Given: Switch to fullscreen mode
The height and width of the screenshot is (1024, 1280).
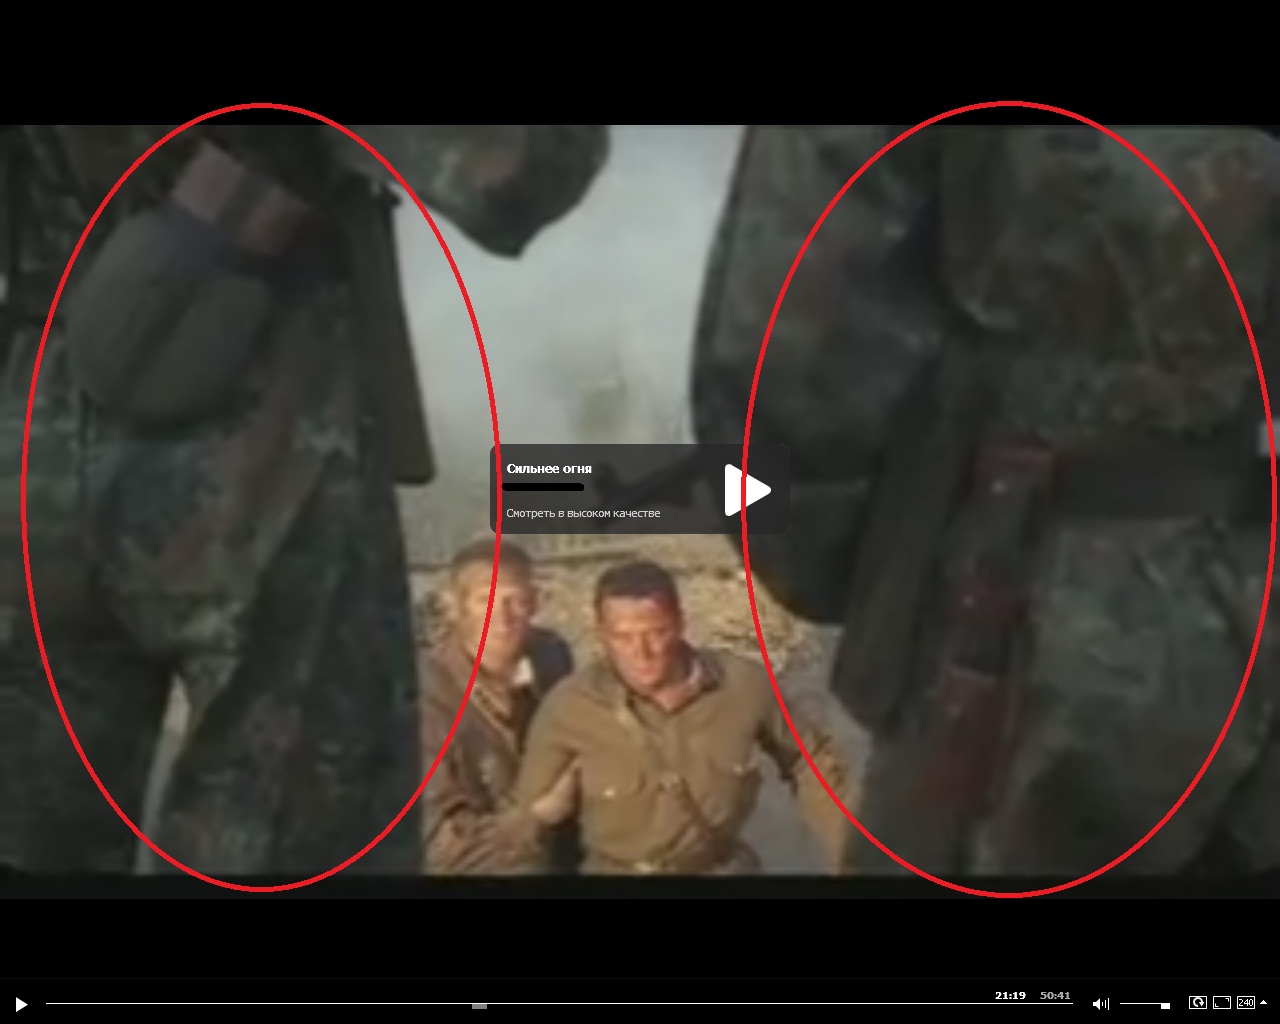Looking at the screenshot, I should coord(1222,1003).
